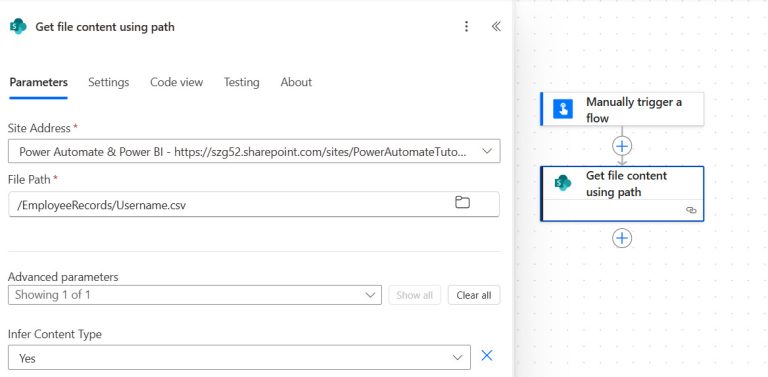768x377 pixels.
Task: Collapse the panel with the double chevron
Action: pos(496,26)
